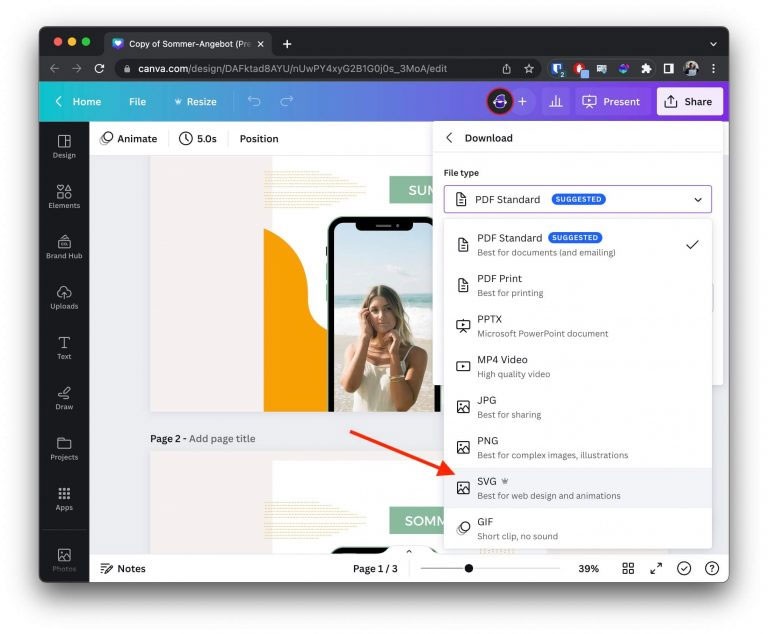Viewport: 768px width, 634px height.
Task: Select the Text tool in sidebar
Action: [64, 347]
